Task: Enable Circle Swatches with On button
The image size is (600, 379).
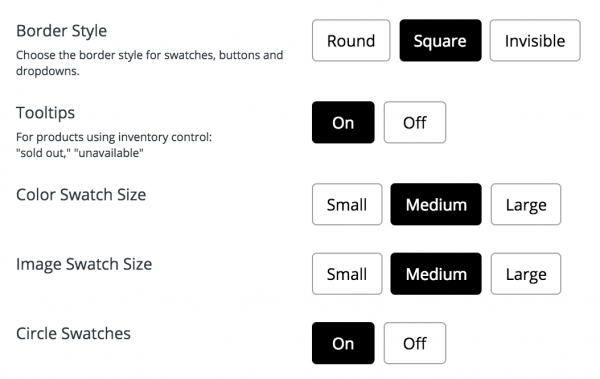Action: coord(343,343)
